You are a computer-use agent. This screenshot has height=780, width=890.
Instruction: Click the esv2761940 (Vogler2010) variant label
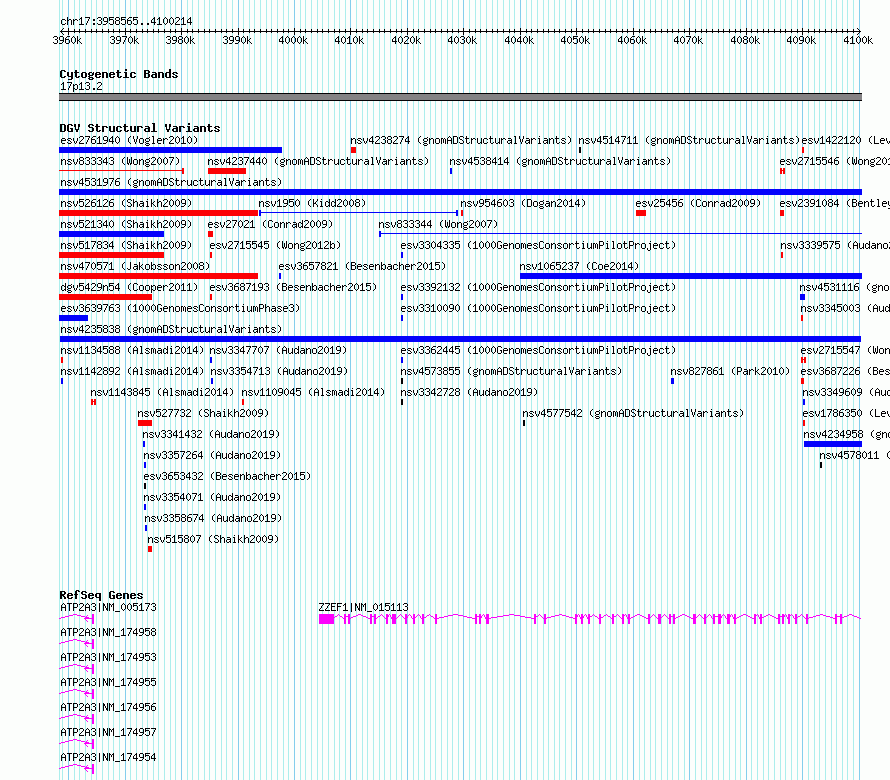129,140
